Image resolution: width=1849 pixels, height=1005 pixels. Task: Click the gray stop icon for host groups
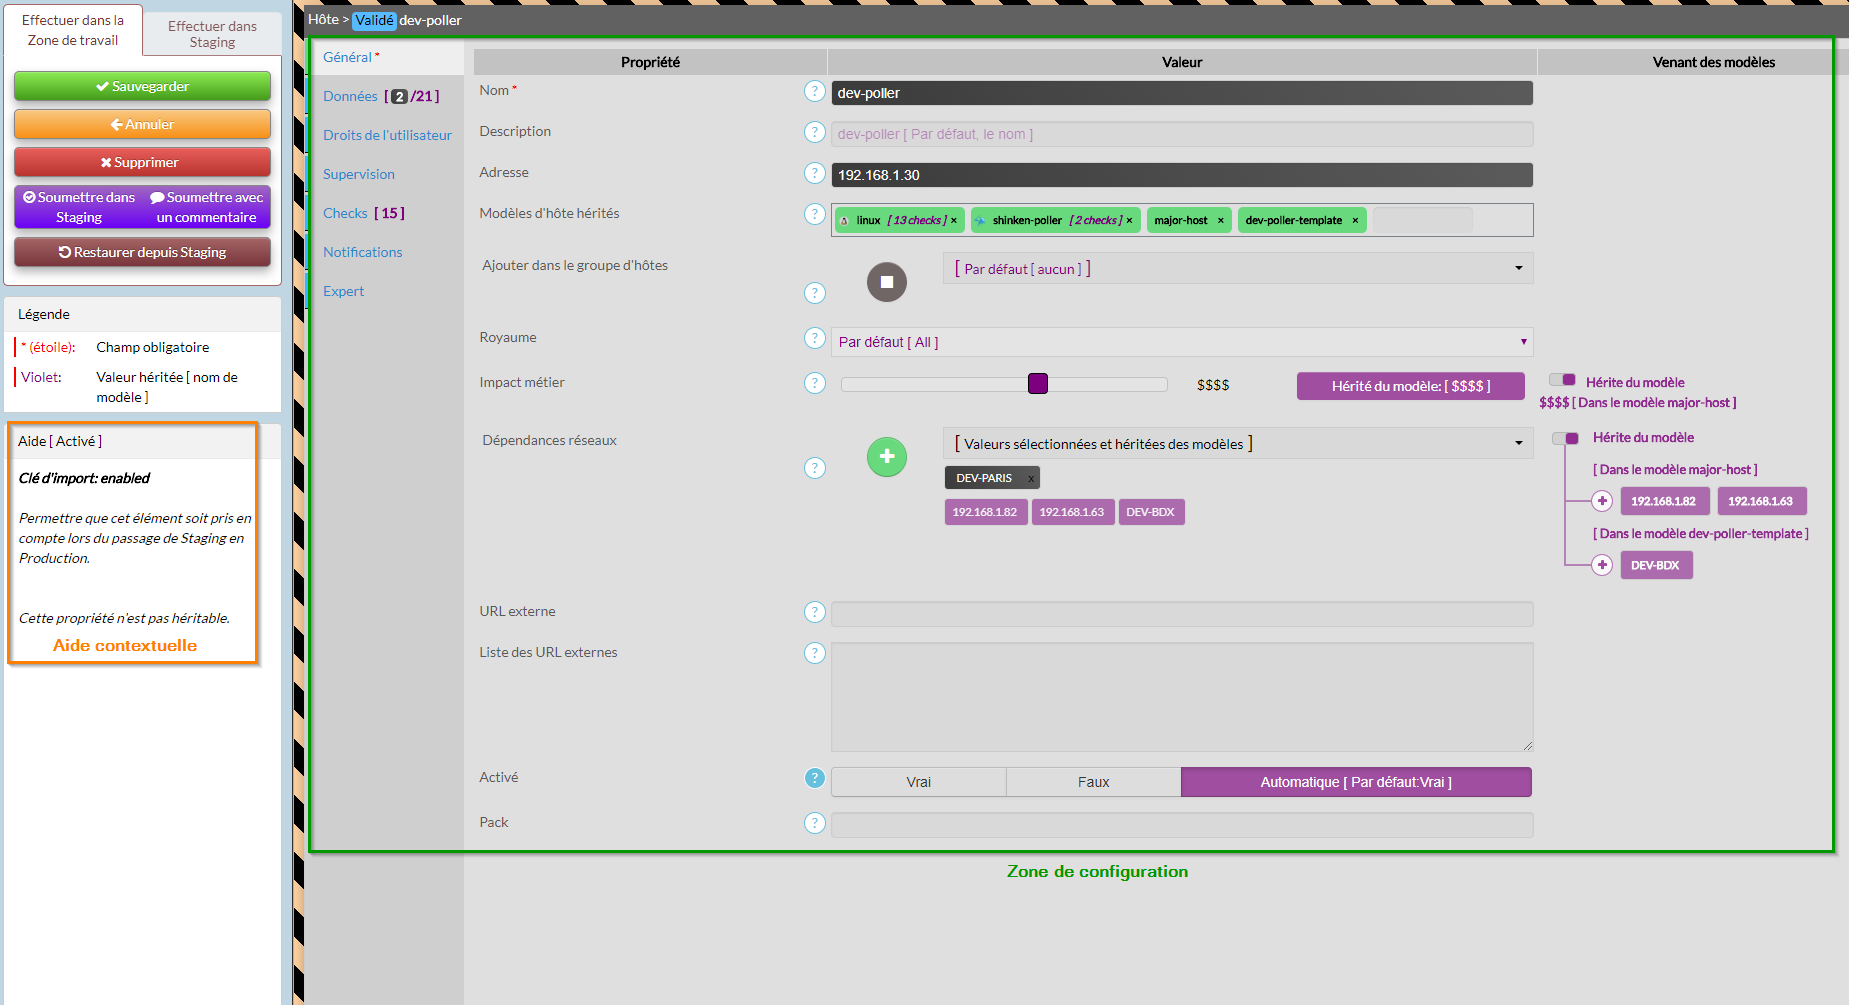tap(886, 282)
